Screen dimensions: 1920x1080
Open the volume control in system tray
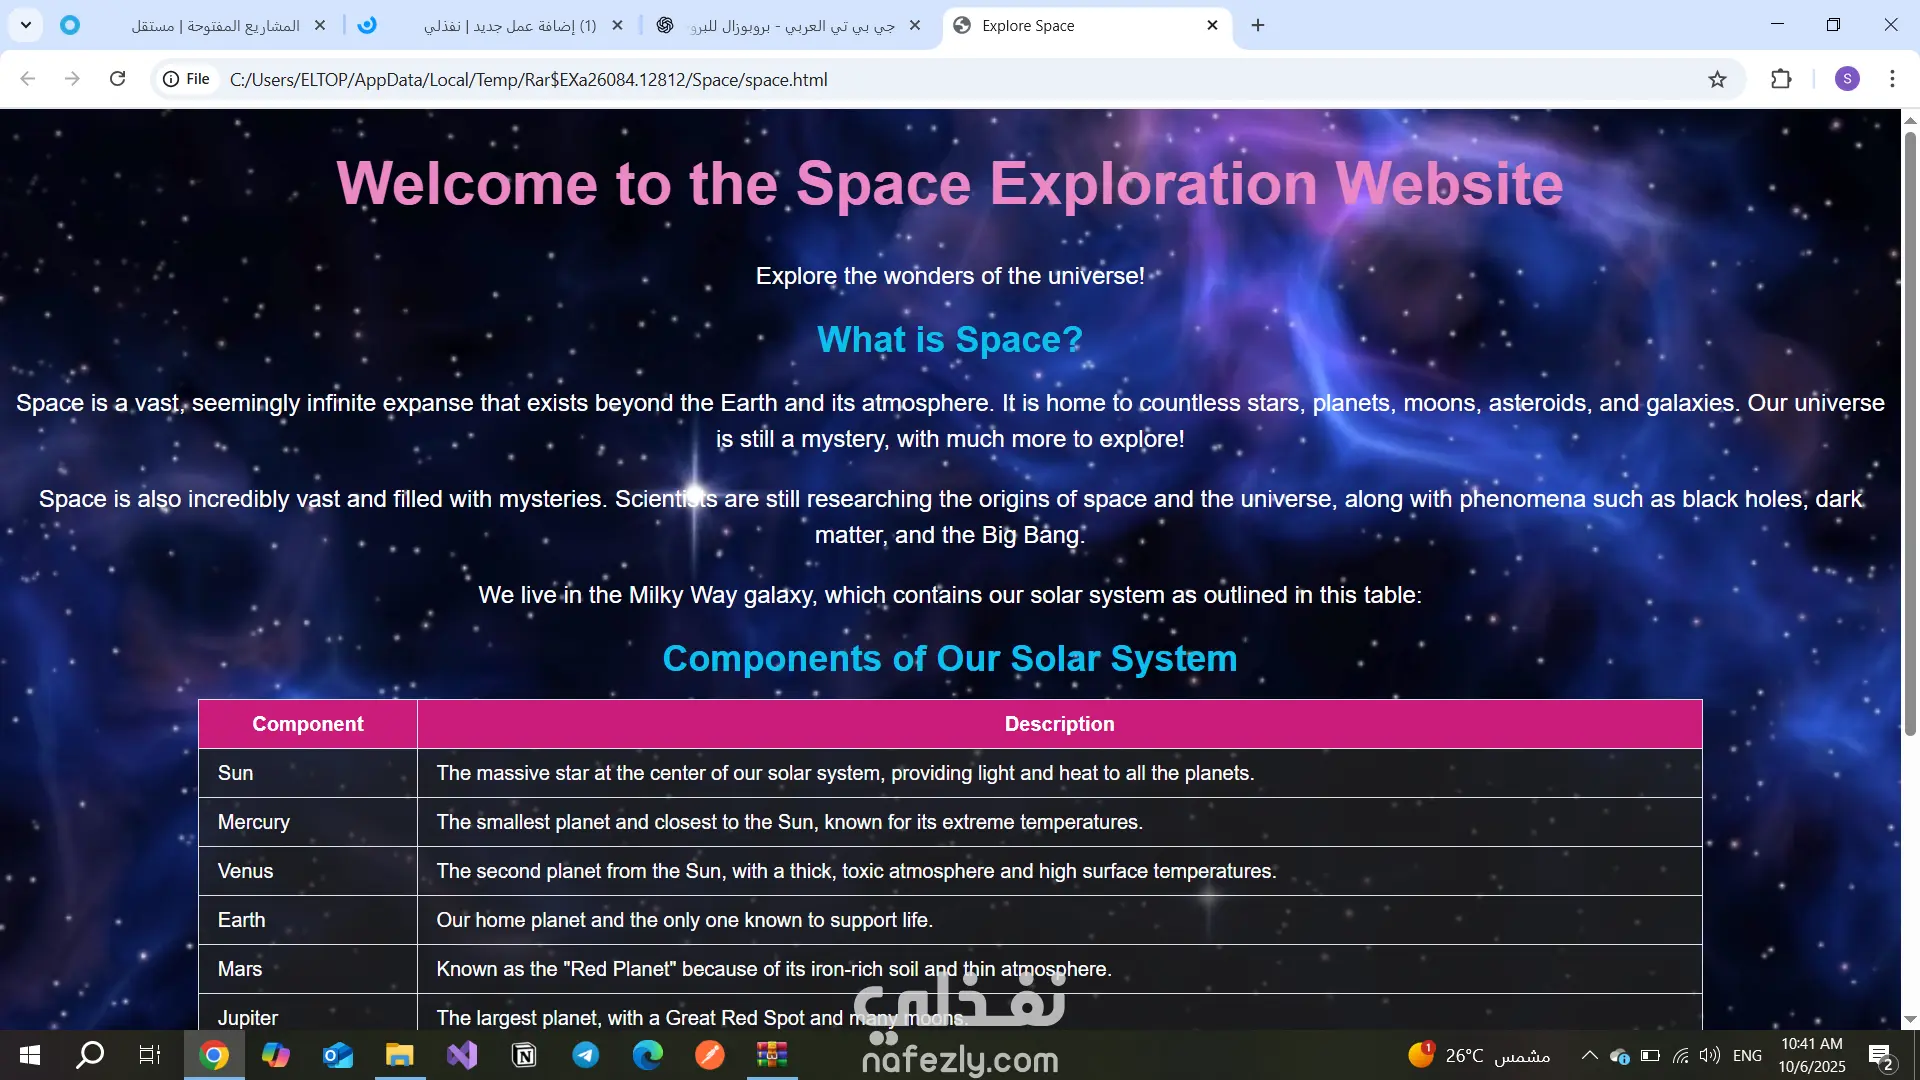click(1710, 1055)
